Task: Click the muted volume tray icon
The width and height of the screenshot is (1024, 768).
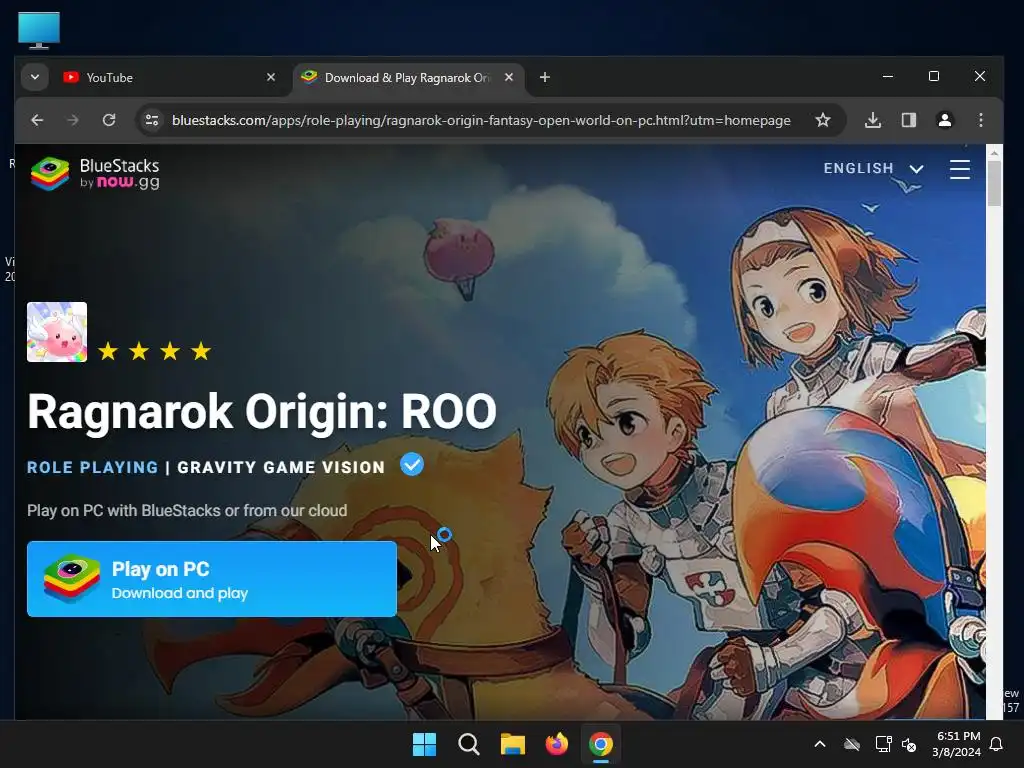Action: pos(909,744)
